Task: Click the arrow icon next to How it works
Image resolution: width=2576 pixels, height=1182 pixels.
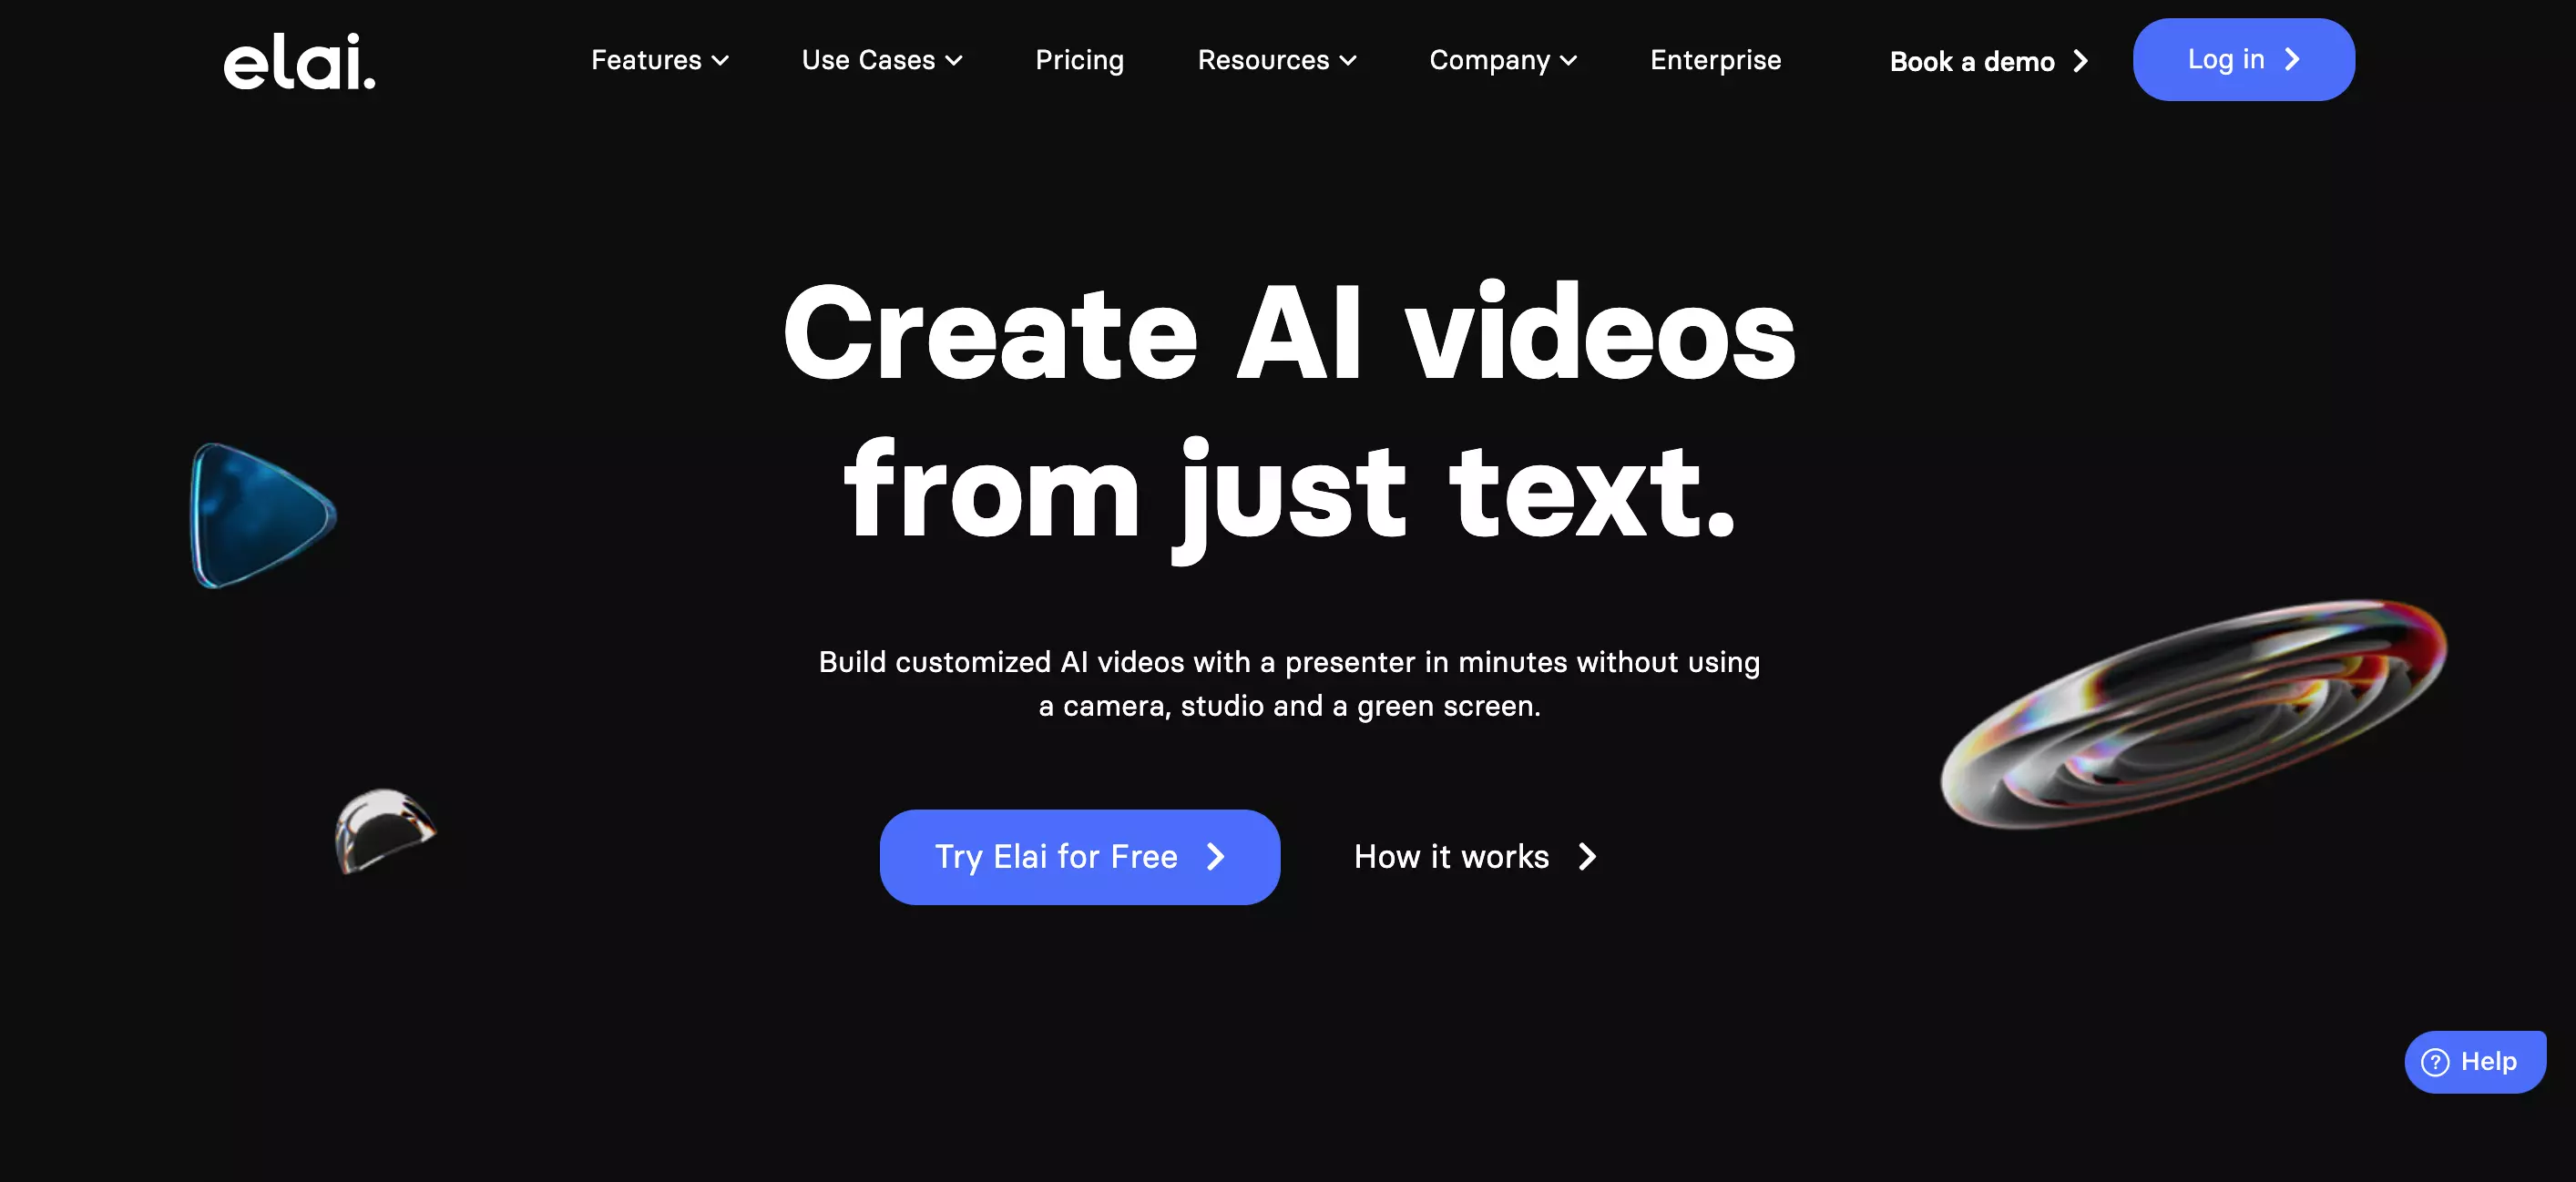Action: 1589,855
